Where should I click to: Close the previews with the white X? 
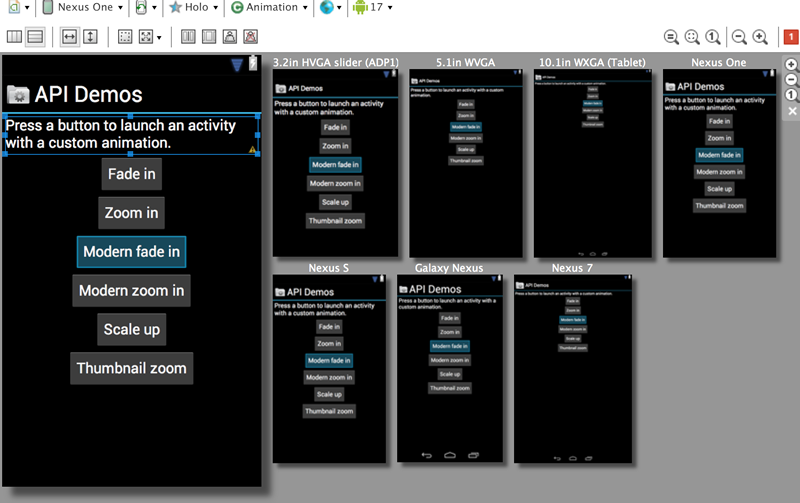pos(792,111)
